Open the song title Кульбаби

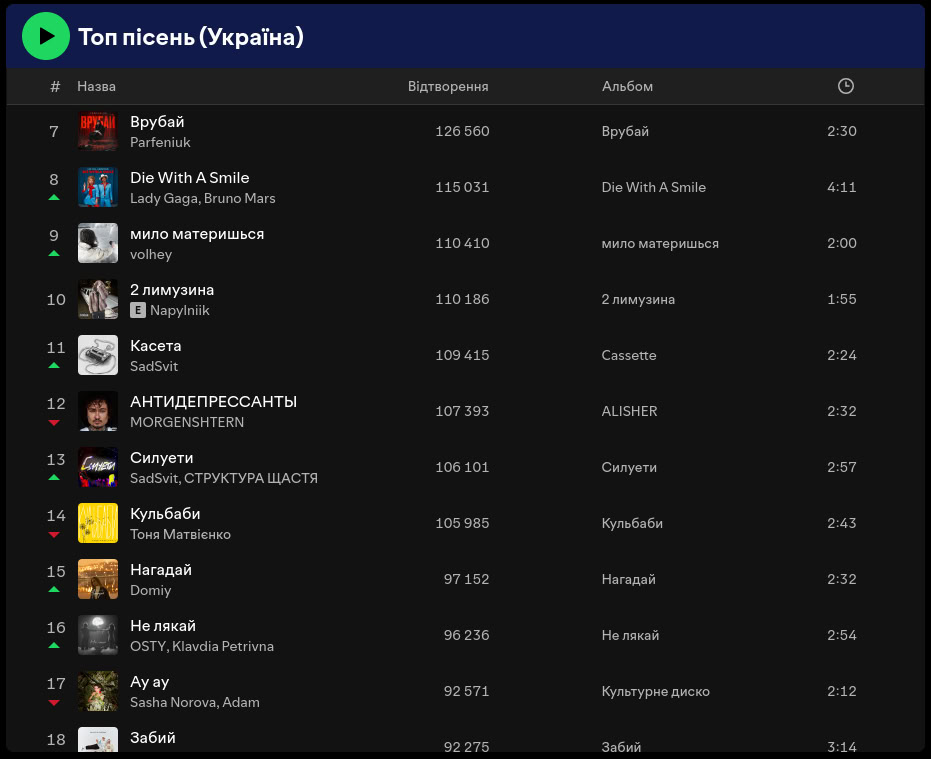click(165, 514)
